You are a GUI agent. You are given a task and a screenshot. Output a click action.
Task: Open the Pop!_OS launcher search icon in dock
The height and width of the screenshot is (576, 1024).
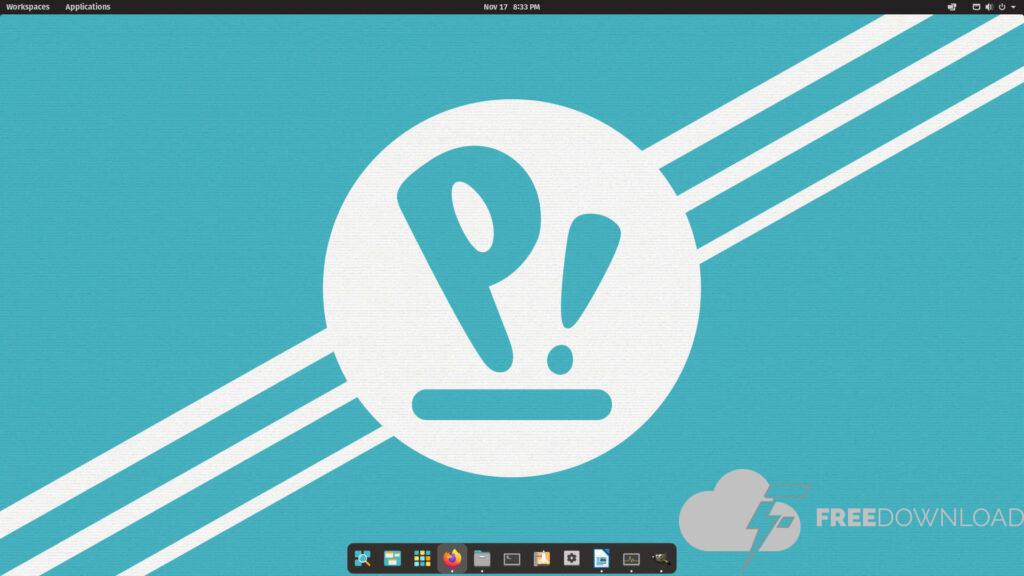tap(363, 558)
